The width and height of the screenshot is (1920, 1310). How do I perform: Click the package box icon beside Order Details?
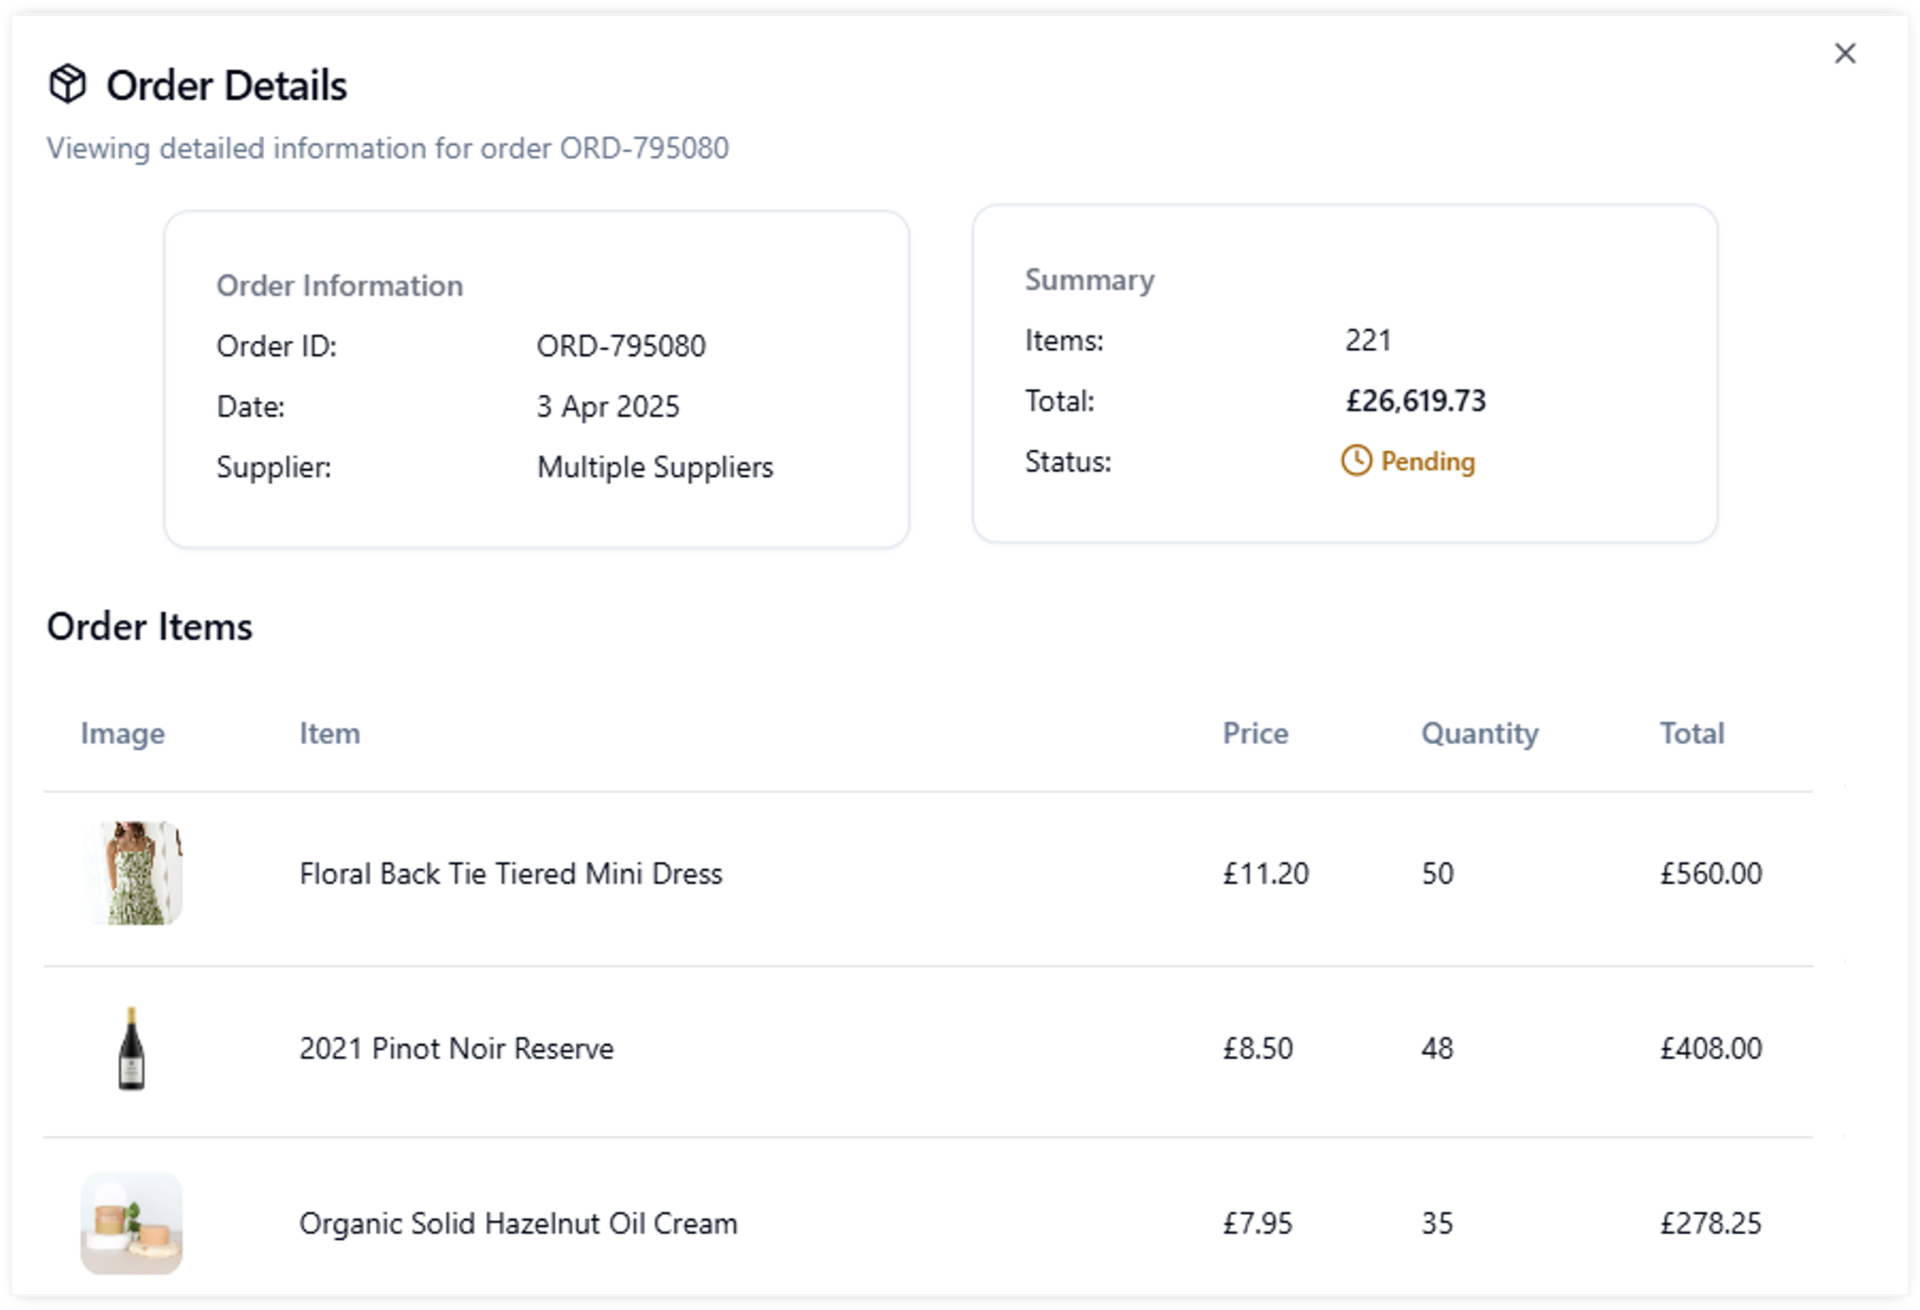(68, 84)
